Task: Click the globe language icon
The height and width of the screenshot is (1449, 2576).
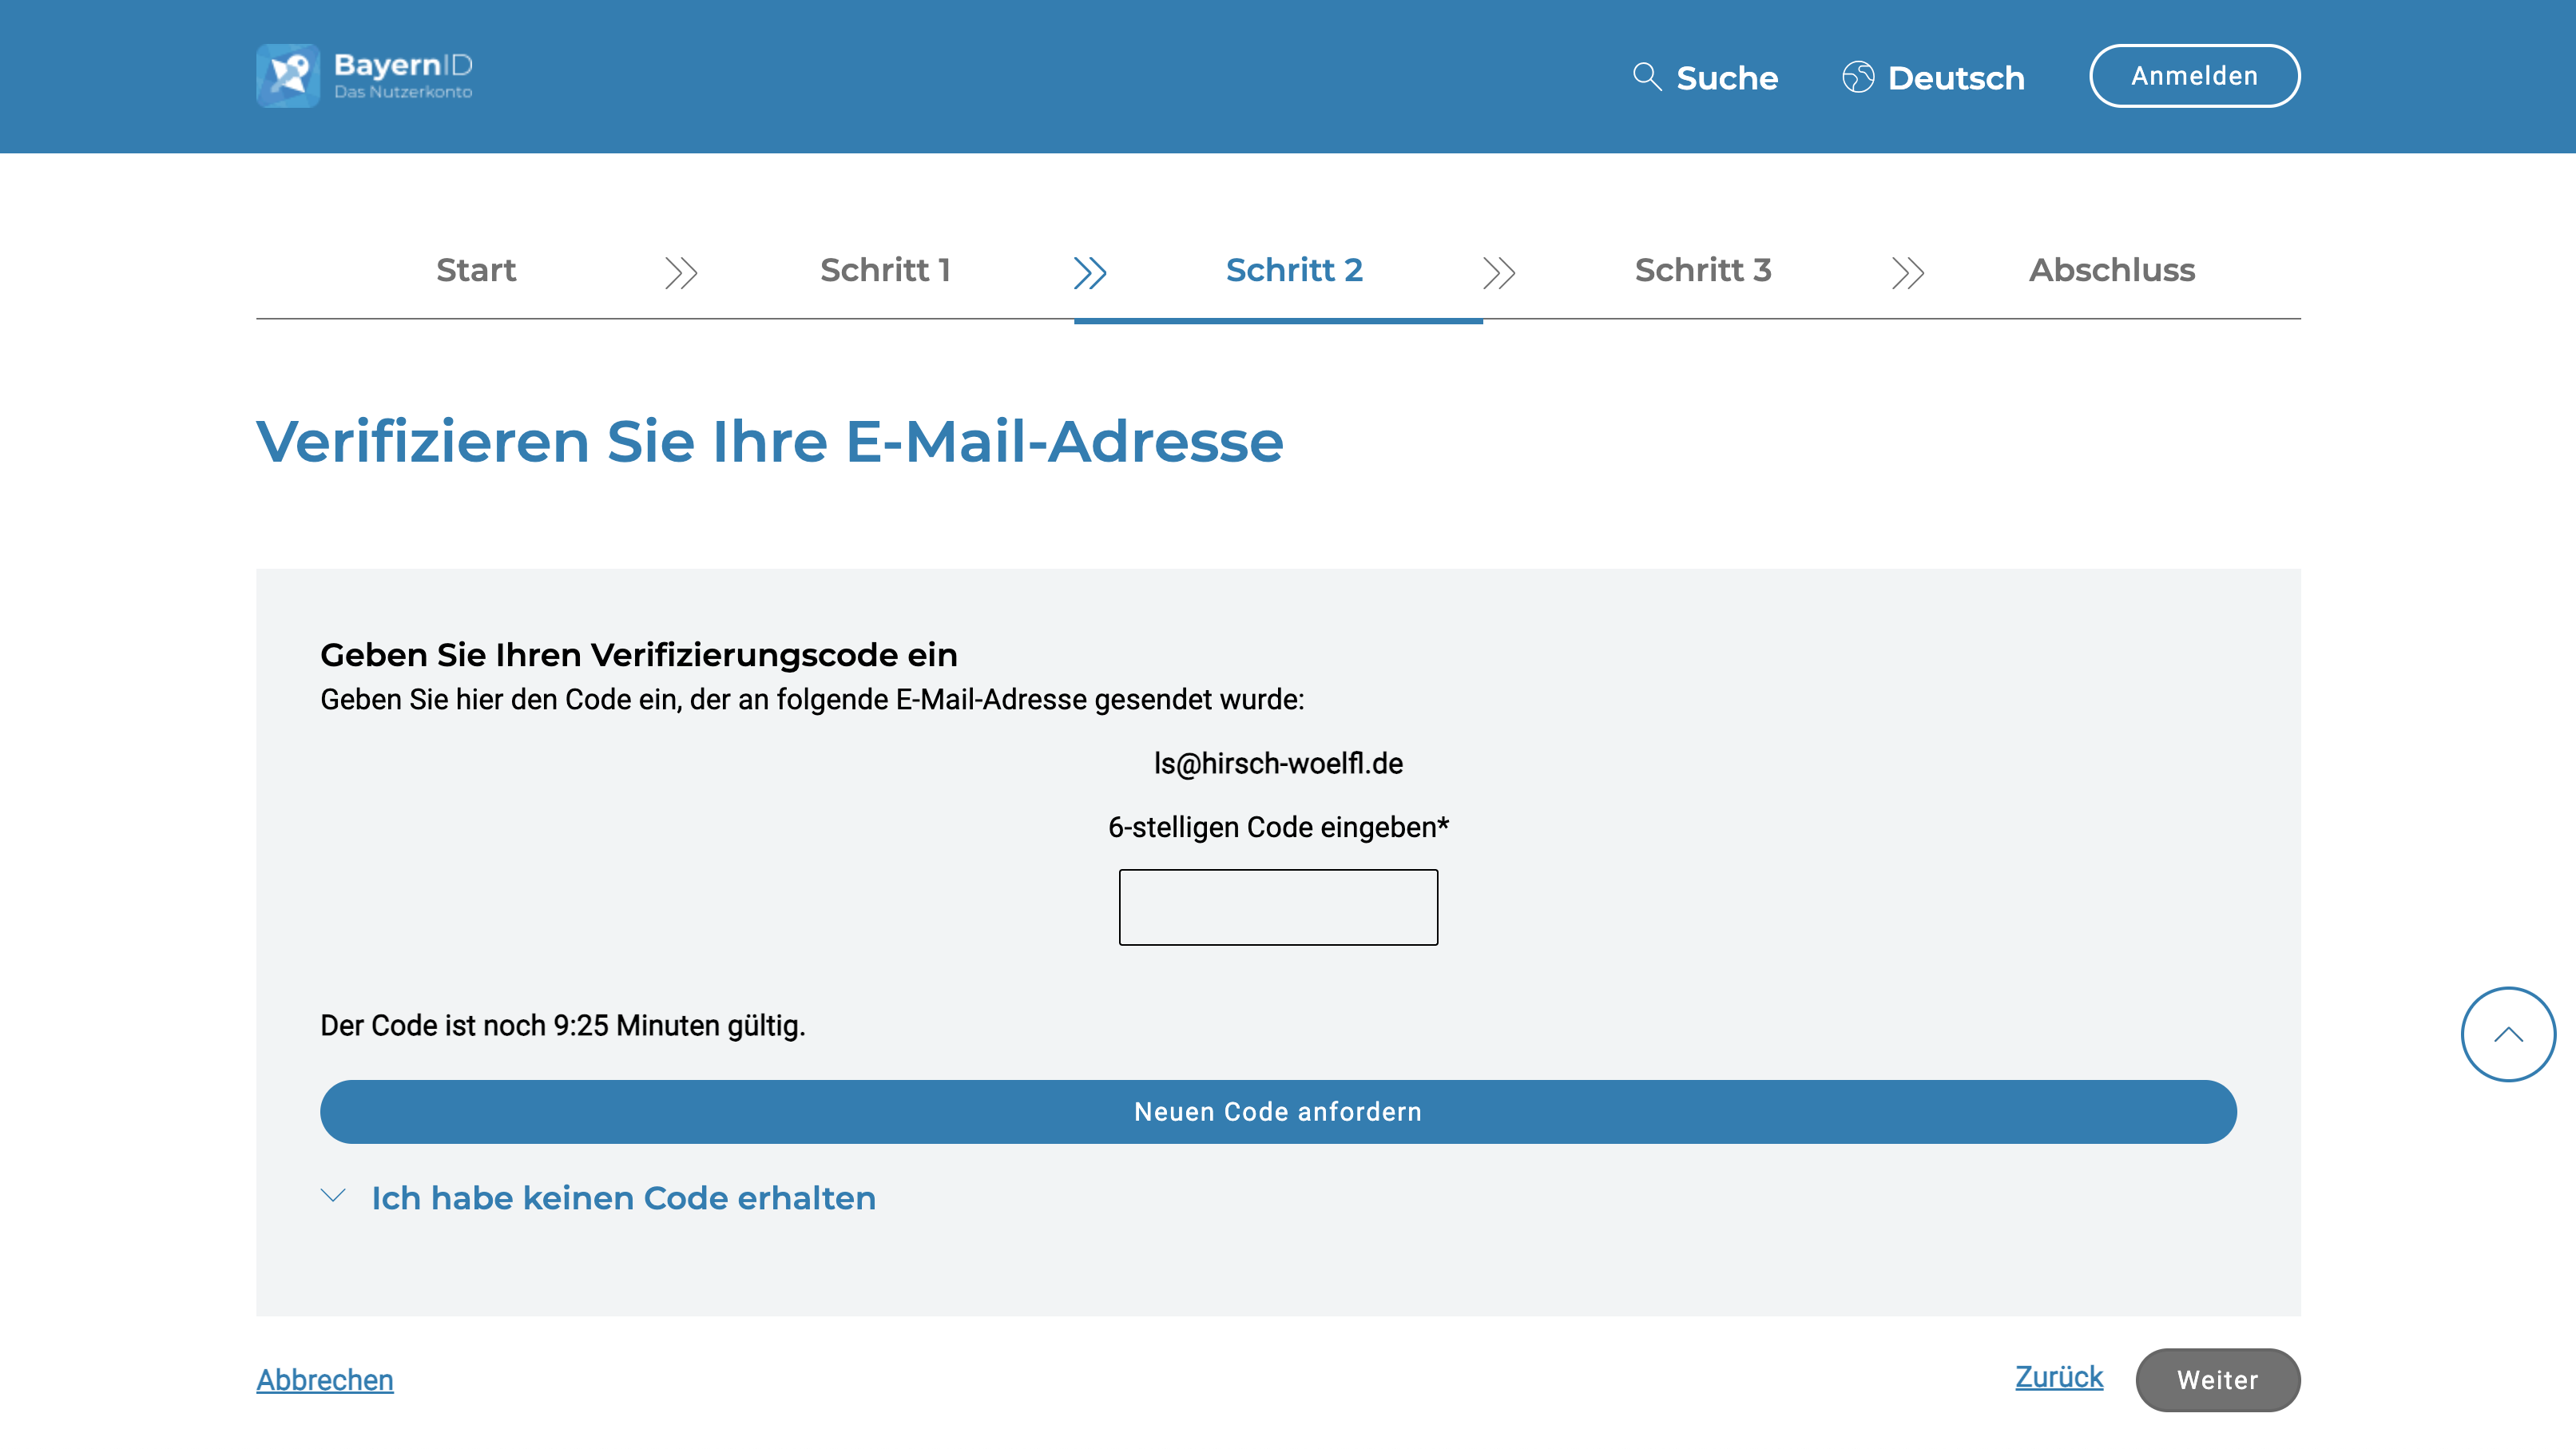Action: point(1858,77)
